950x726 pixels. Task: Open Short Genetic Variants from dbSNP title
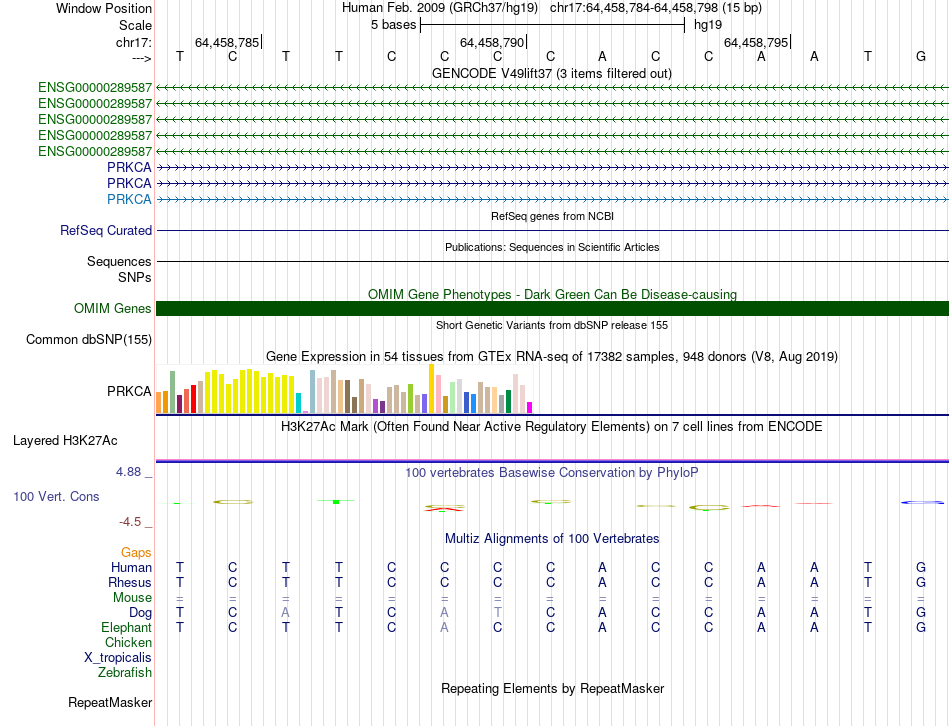[x=552, y=325]
